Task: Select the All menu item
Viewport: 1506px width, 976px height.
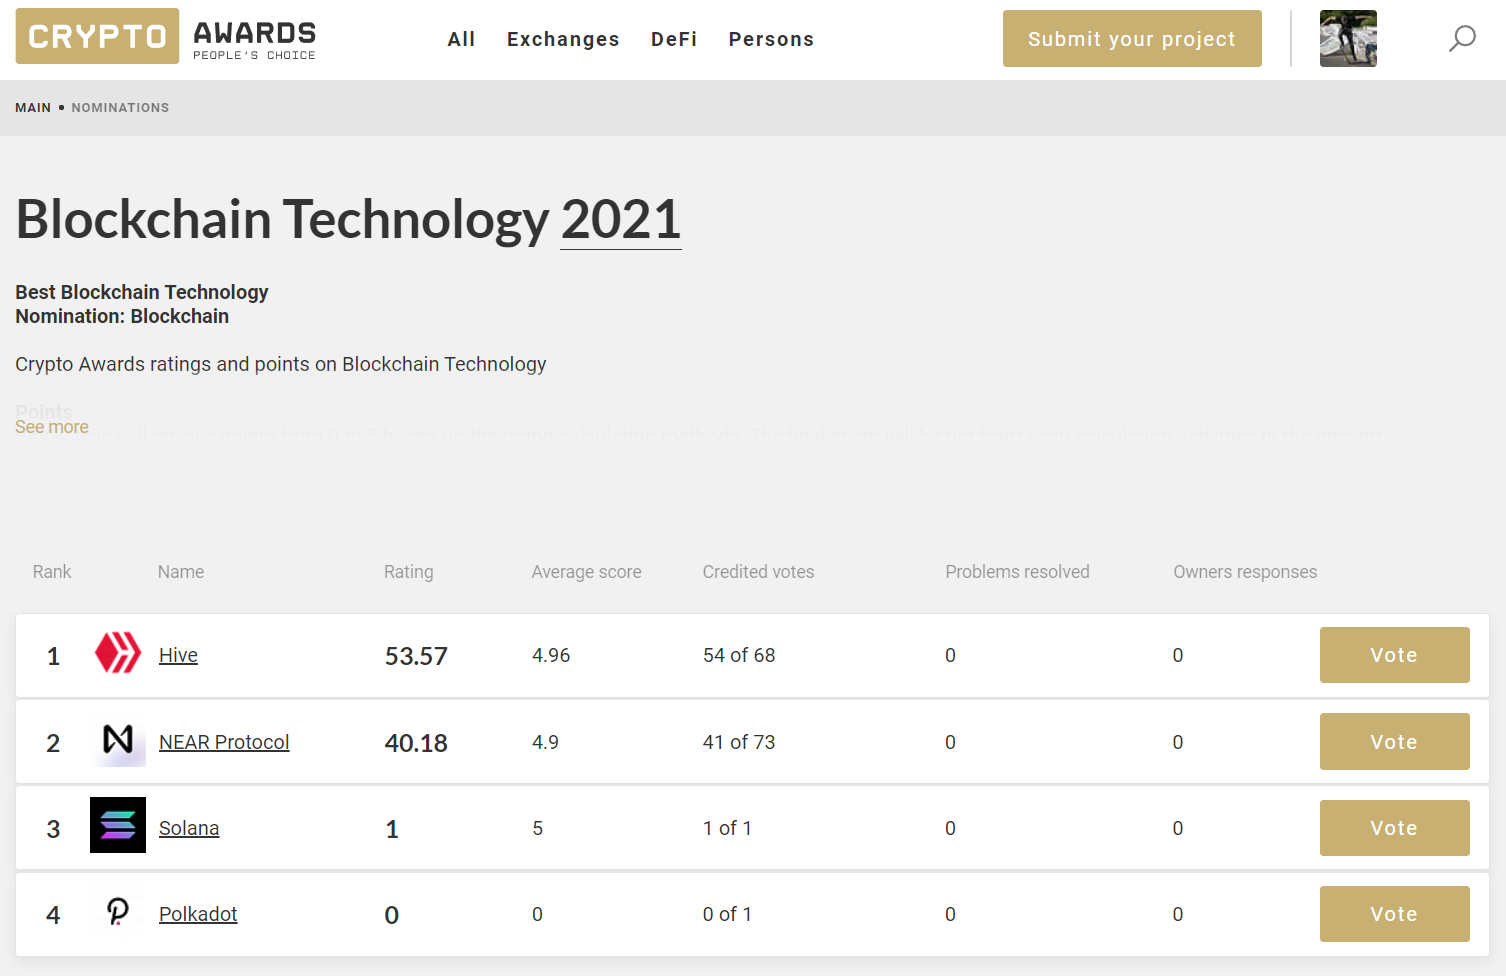Action: [x=461, y=39]
